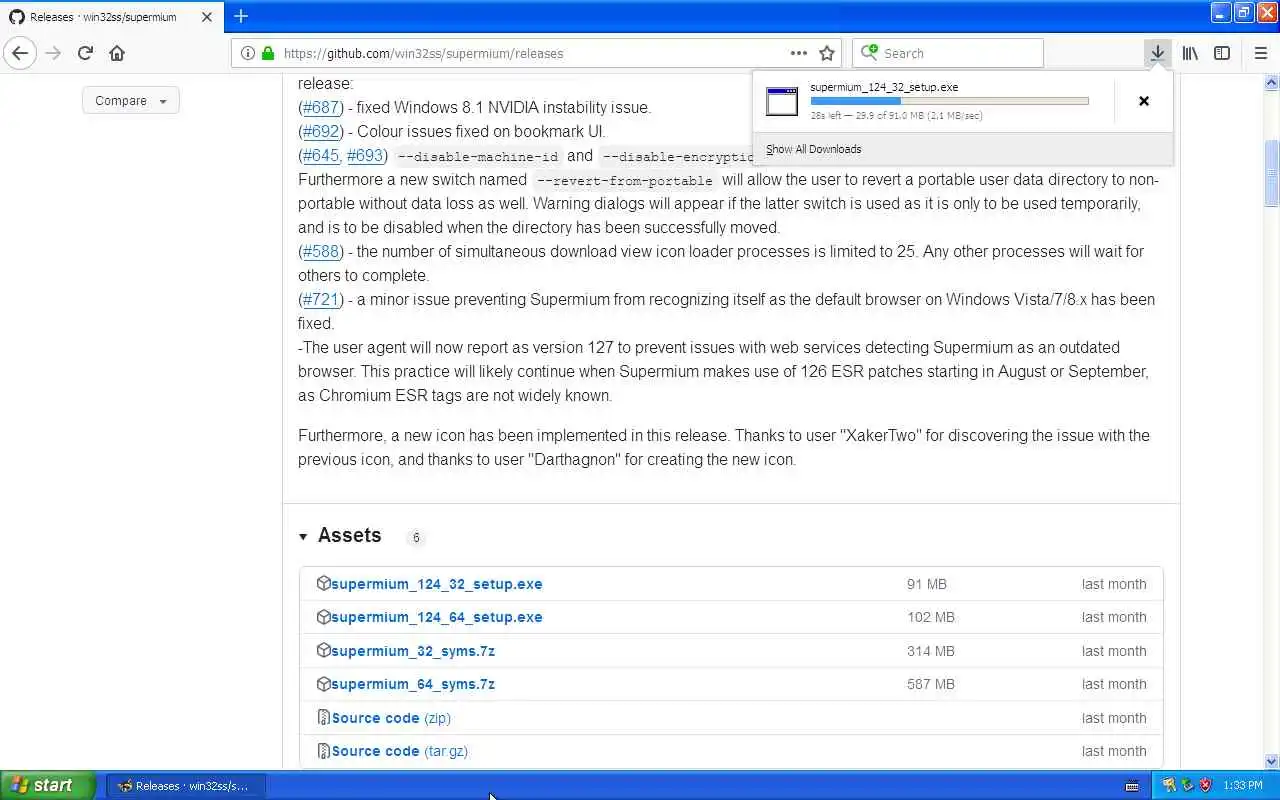Download supermium_64_syms.7z asset
Image resolution: width=1280 pixels, height=800 pixels.
(x=413, y=684)
